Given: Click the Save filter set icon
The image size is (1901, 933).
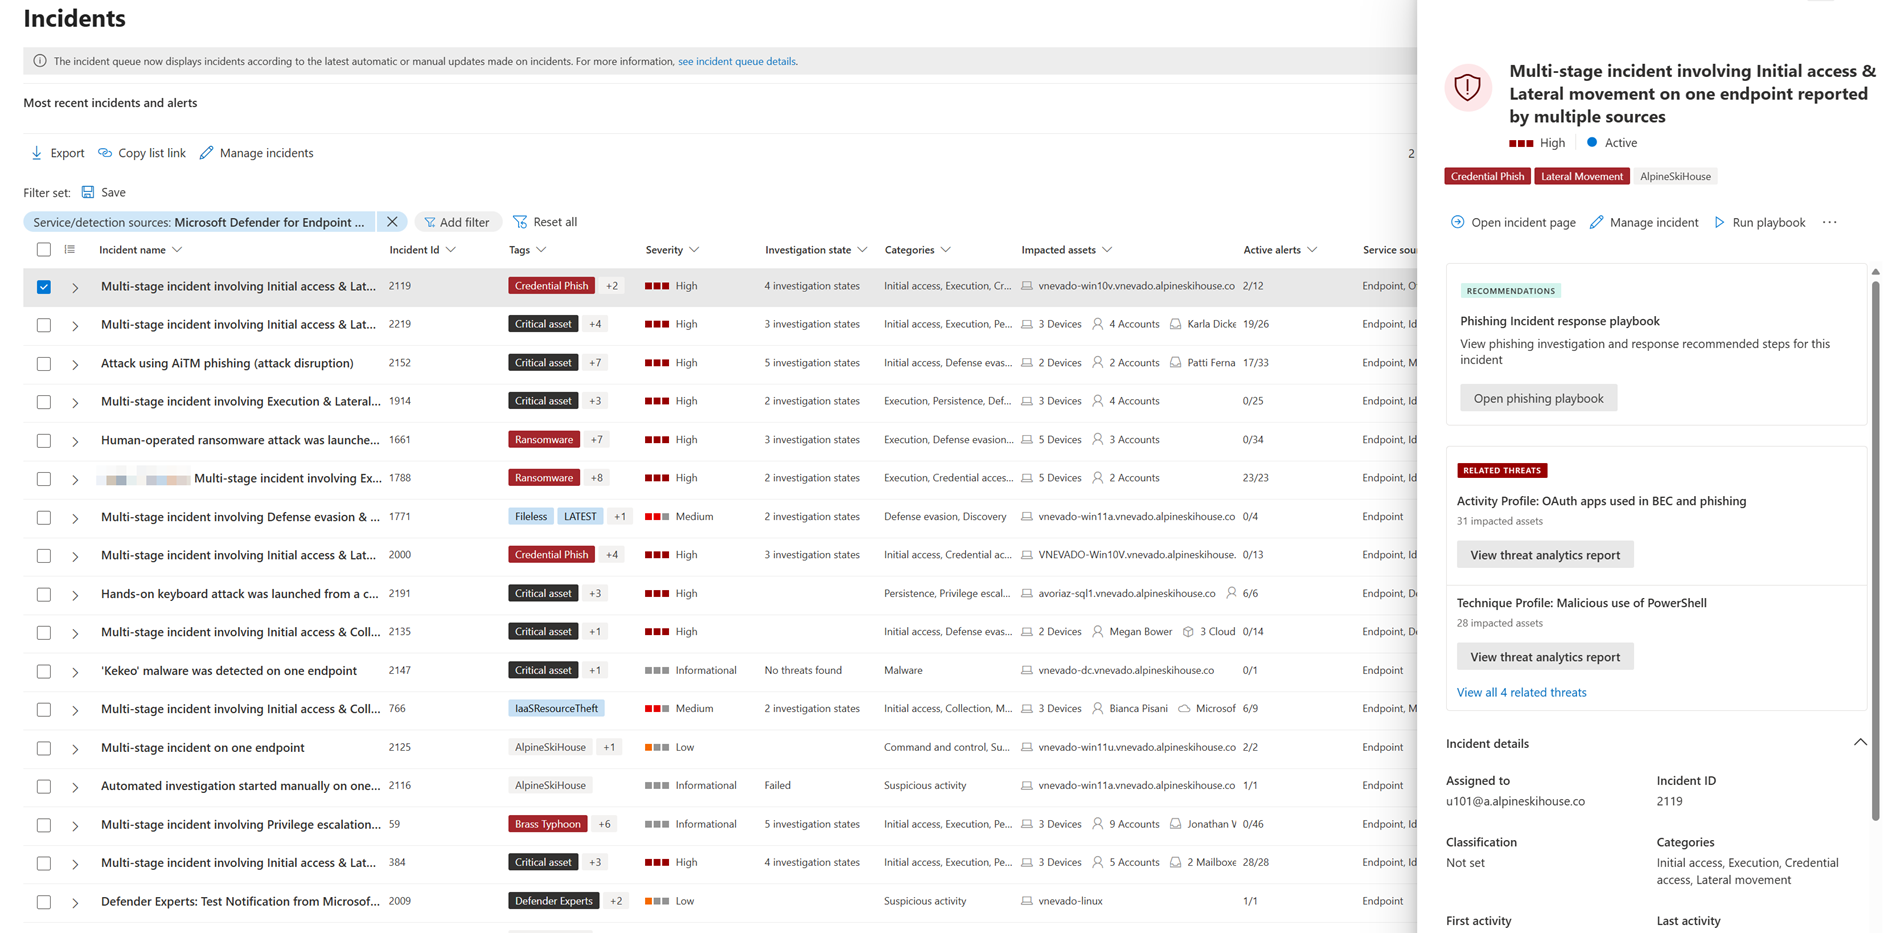Looking at the screenshot, I should 88,192.
